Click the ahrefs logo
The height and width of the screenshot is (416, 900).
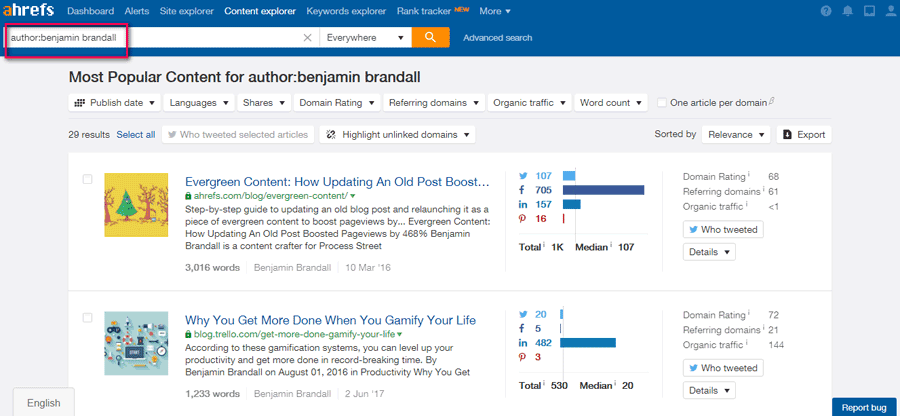(x=29, y=11)
